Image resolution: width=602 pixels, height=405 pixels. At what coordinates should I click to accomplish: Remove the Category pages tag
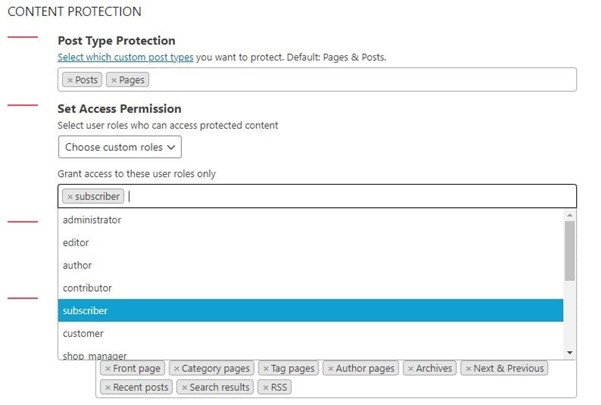pyautogui.click(x=177, y=369)
